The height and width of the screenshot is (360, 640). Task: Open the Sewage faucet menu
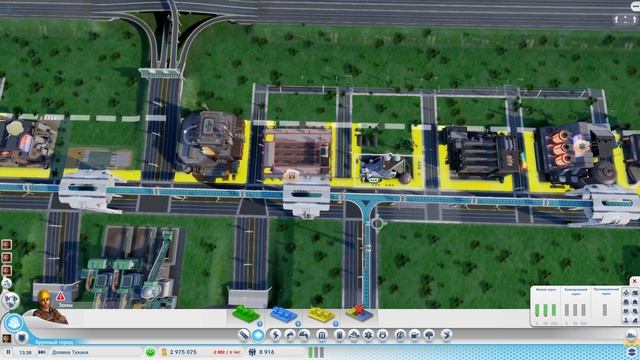[x=304, y=336]
